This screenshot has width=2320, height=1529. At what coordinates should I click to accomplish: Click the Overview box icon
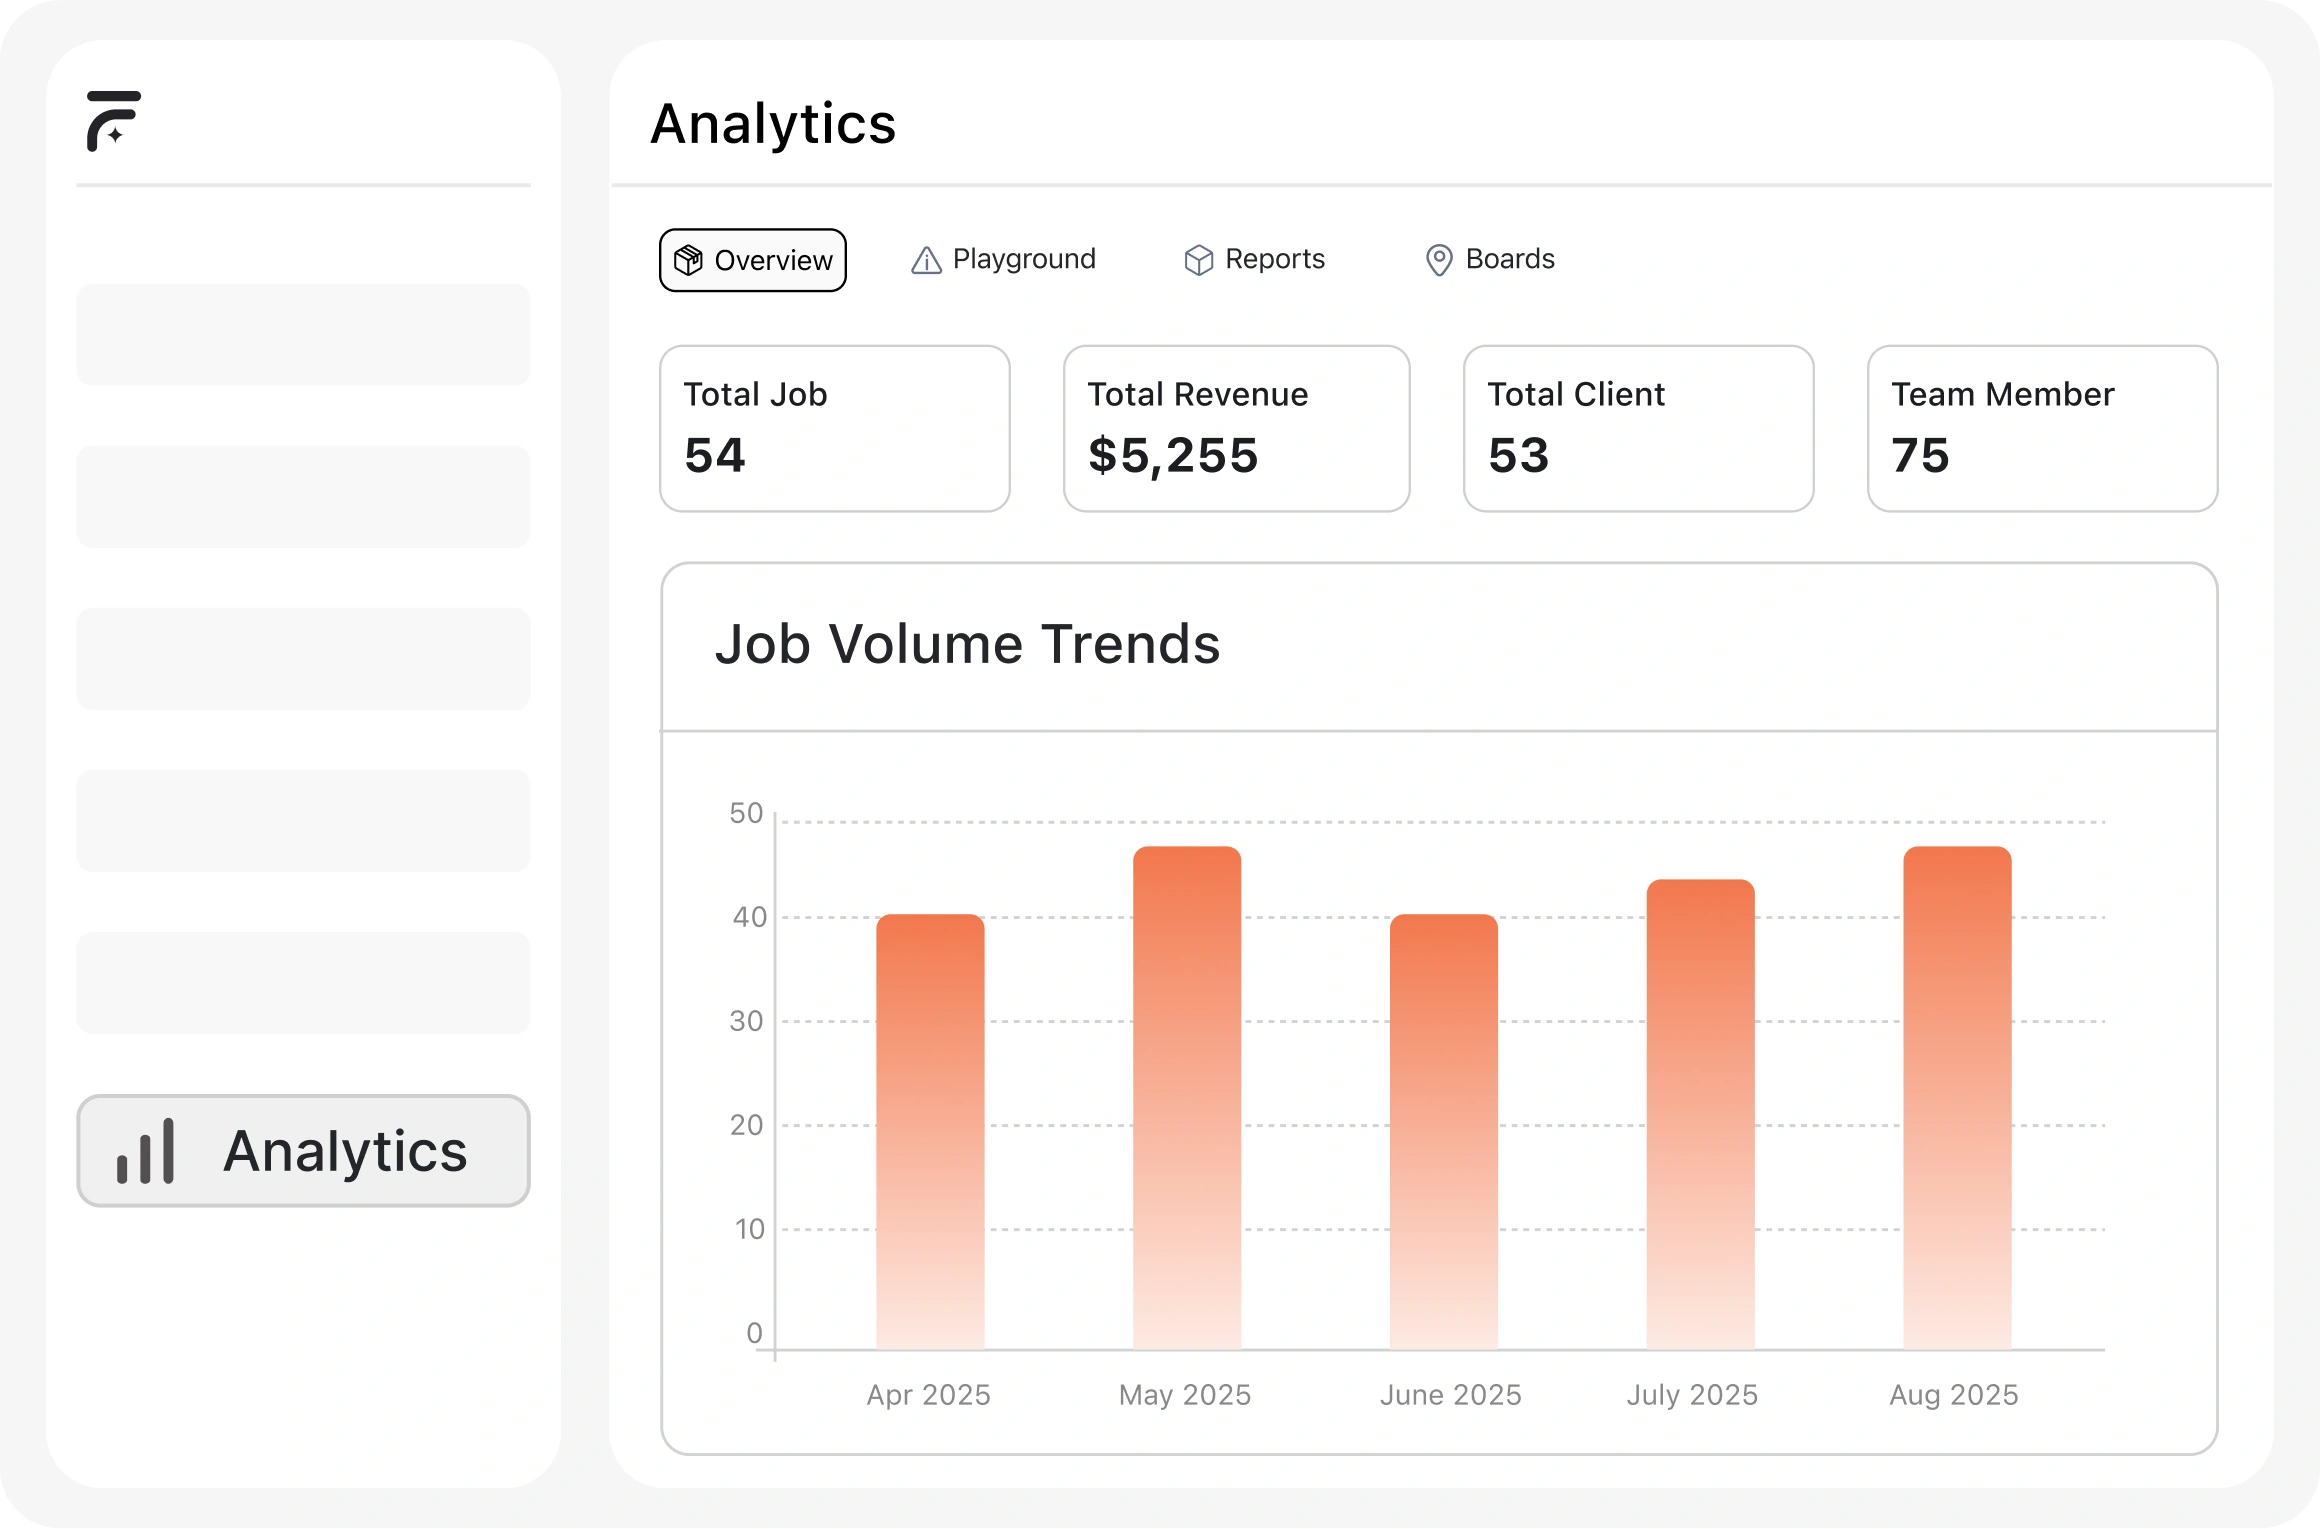point(688,260)
